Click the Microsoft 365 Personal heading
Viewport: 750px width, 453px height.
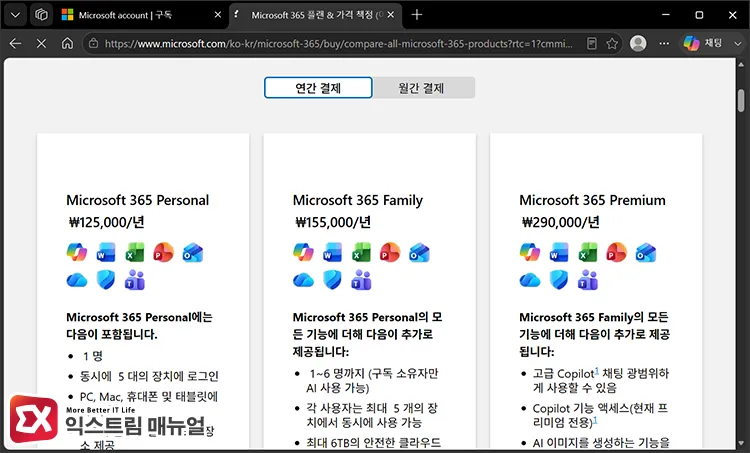coord(138,200)
